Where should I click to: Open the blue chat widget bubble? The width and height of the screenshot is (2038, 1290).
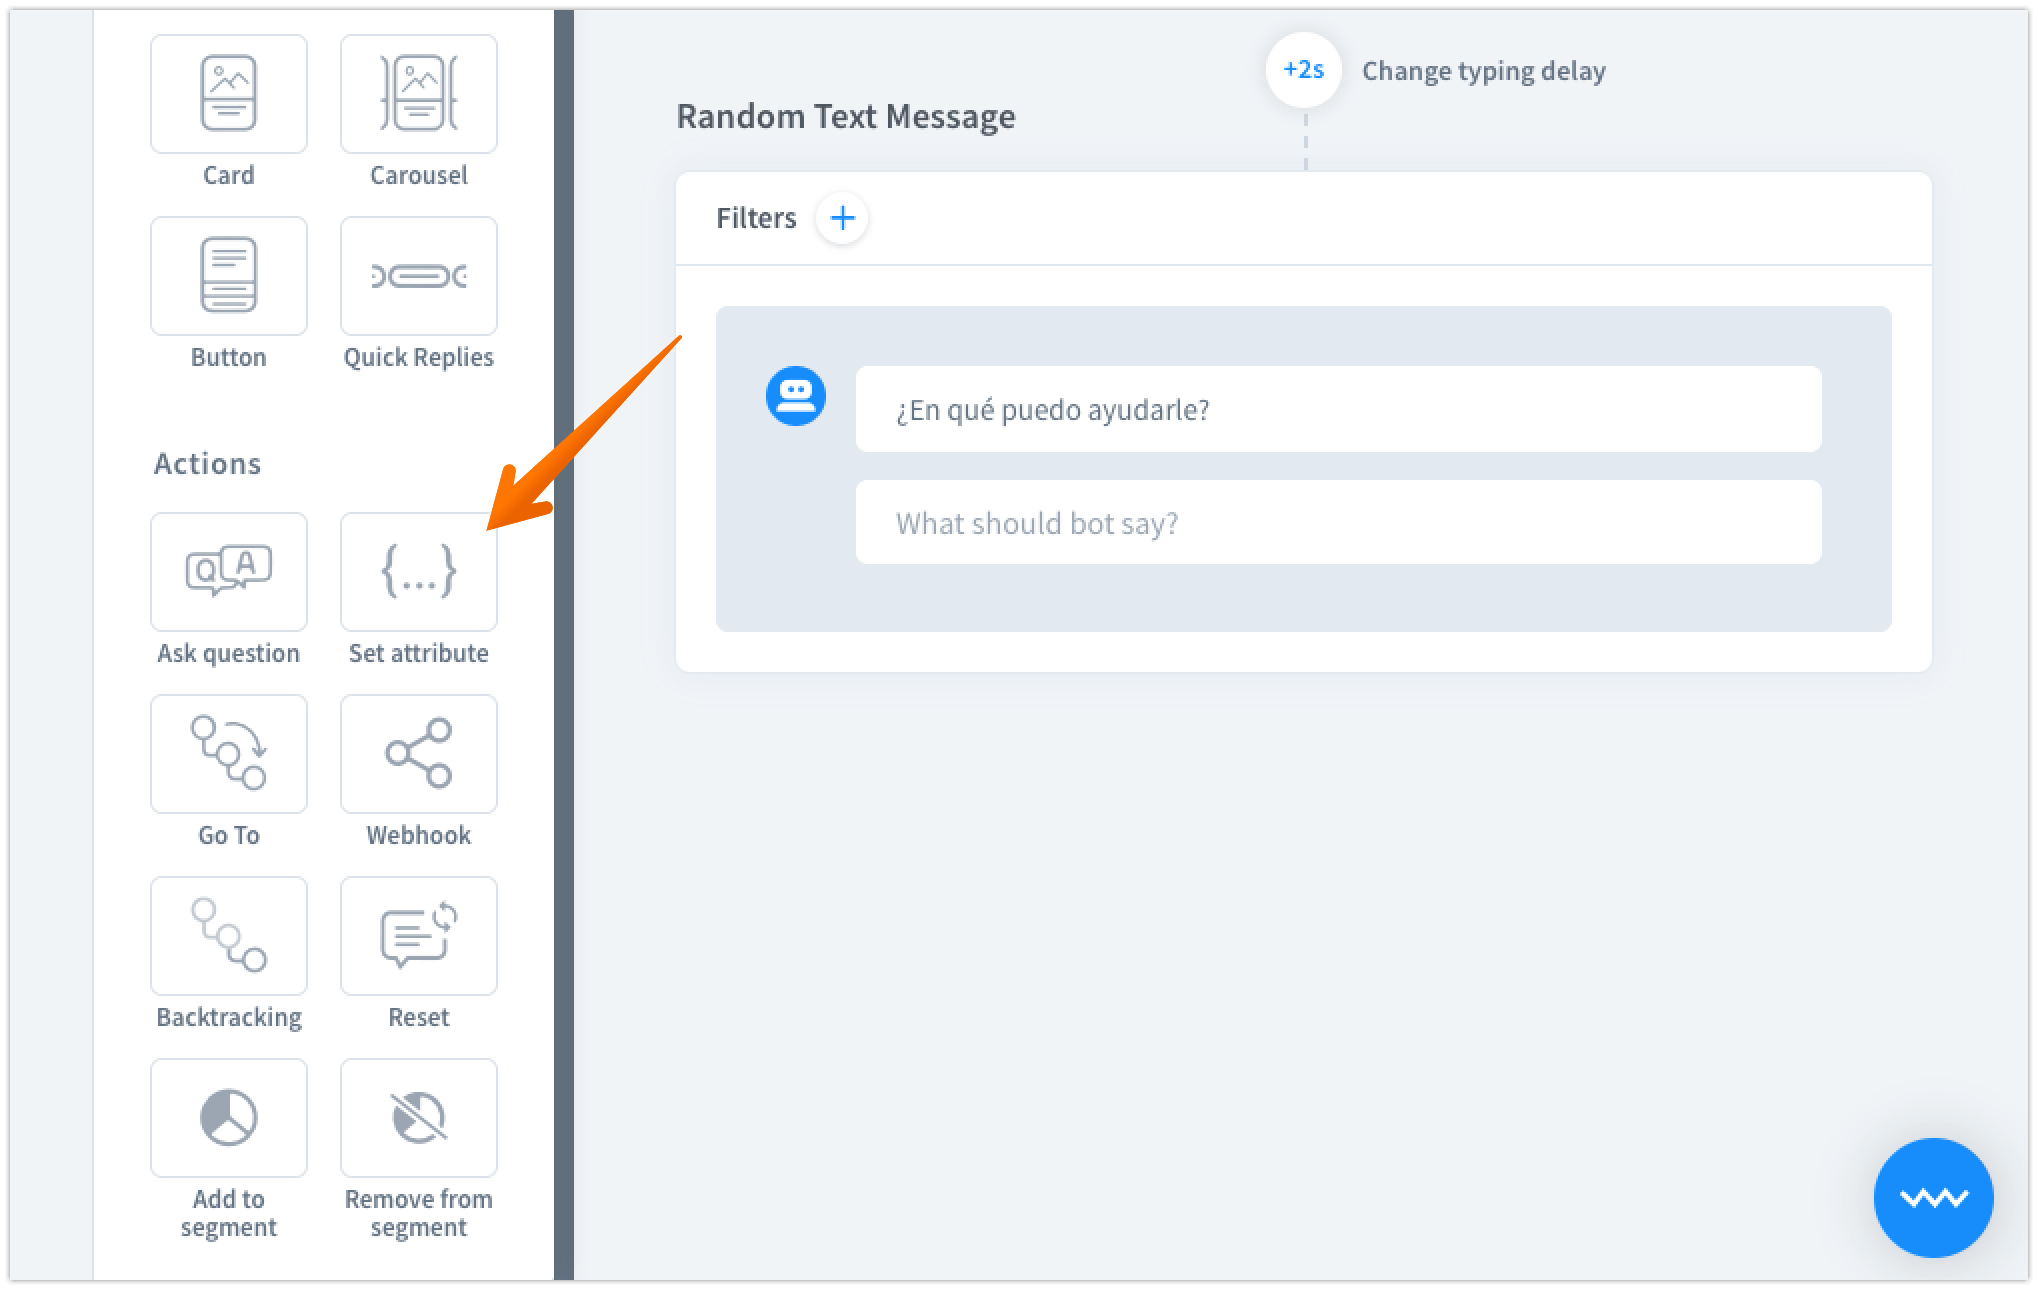pyautogui.click(x=1932, y=1197)
